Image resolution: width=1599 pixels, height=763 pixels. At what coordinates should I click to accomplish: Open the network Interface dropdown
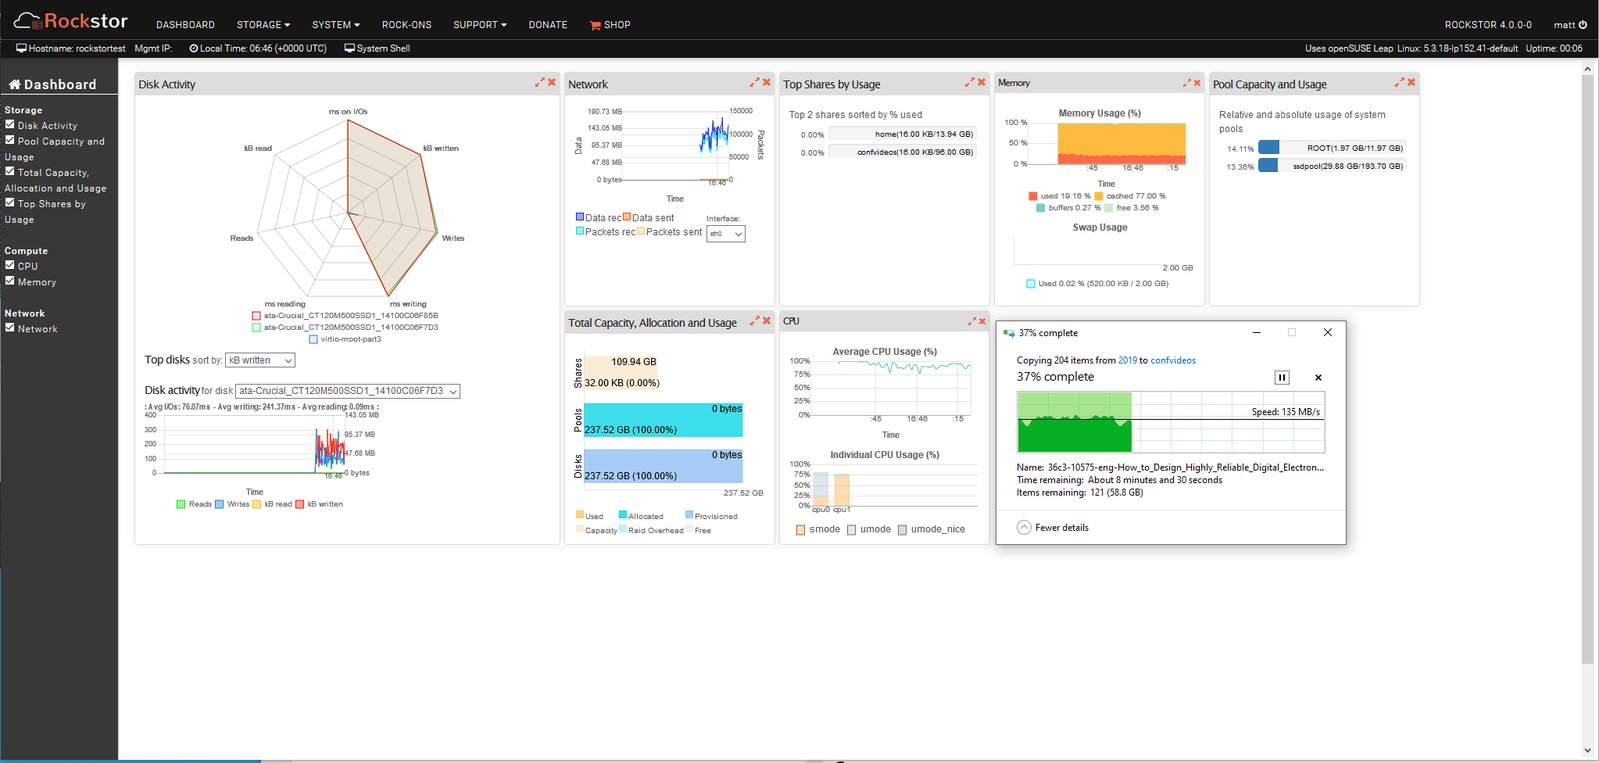pyautogui.click(x=726, y=234)
